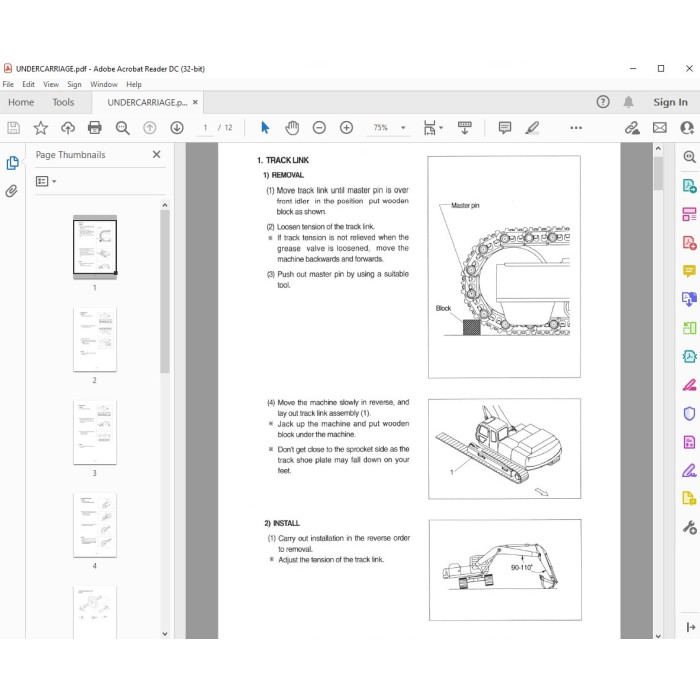
Task: Activate the Hand pan tool
Action: (x=292, y=128)
